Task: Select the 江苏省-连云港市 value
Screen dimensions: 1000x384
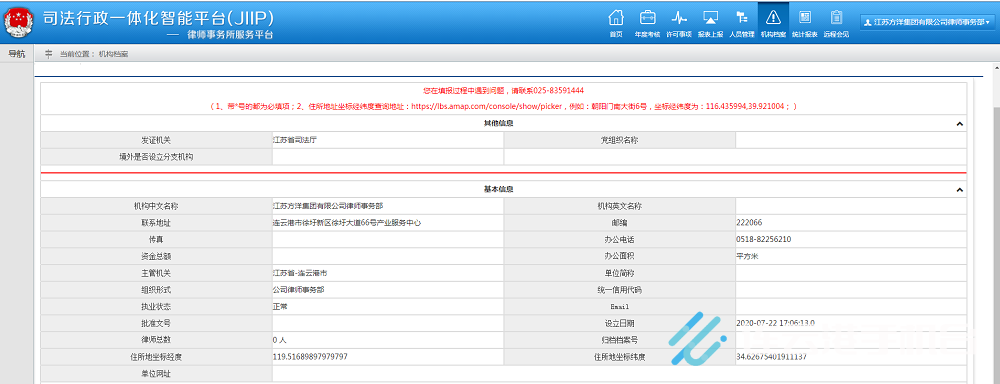Action: (x=300, y=272)
